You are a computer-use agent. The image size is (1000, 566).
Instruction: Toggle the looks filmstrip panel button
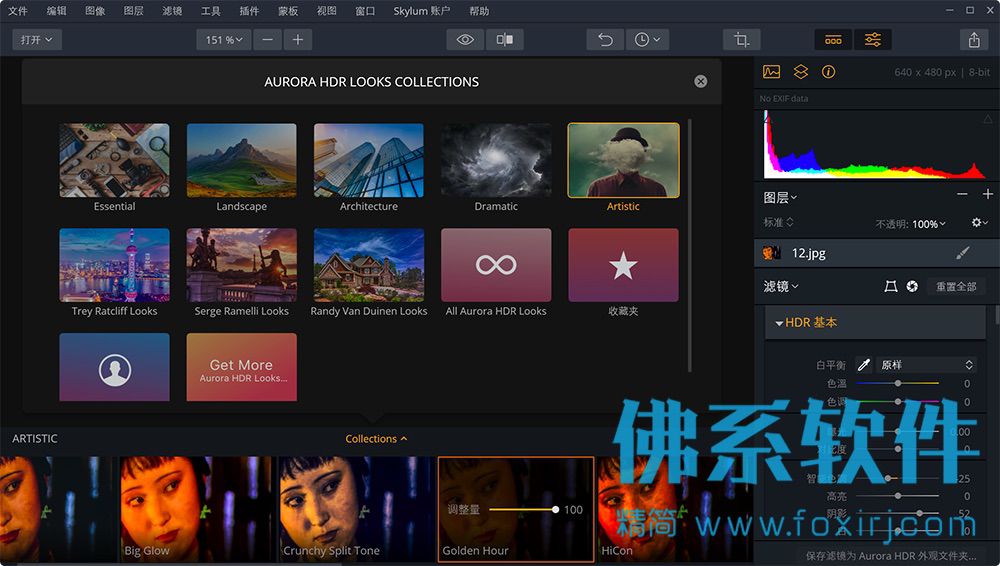tap(833, 40)
